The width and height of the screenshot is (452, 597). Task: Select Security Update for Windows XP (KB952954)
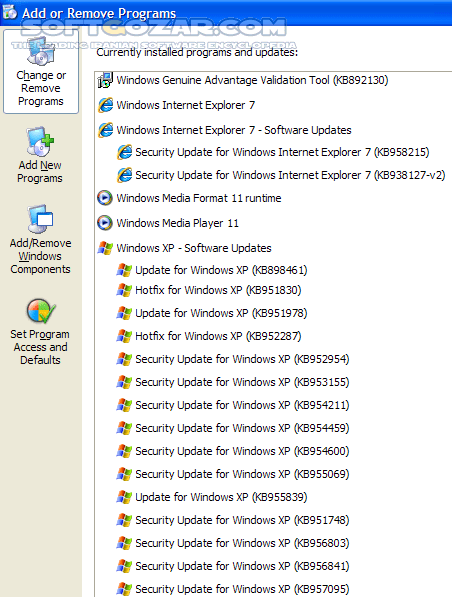point(242,359)
